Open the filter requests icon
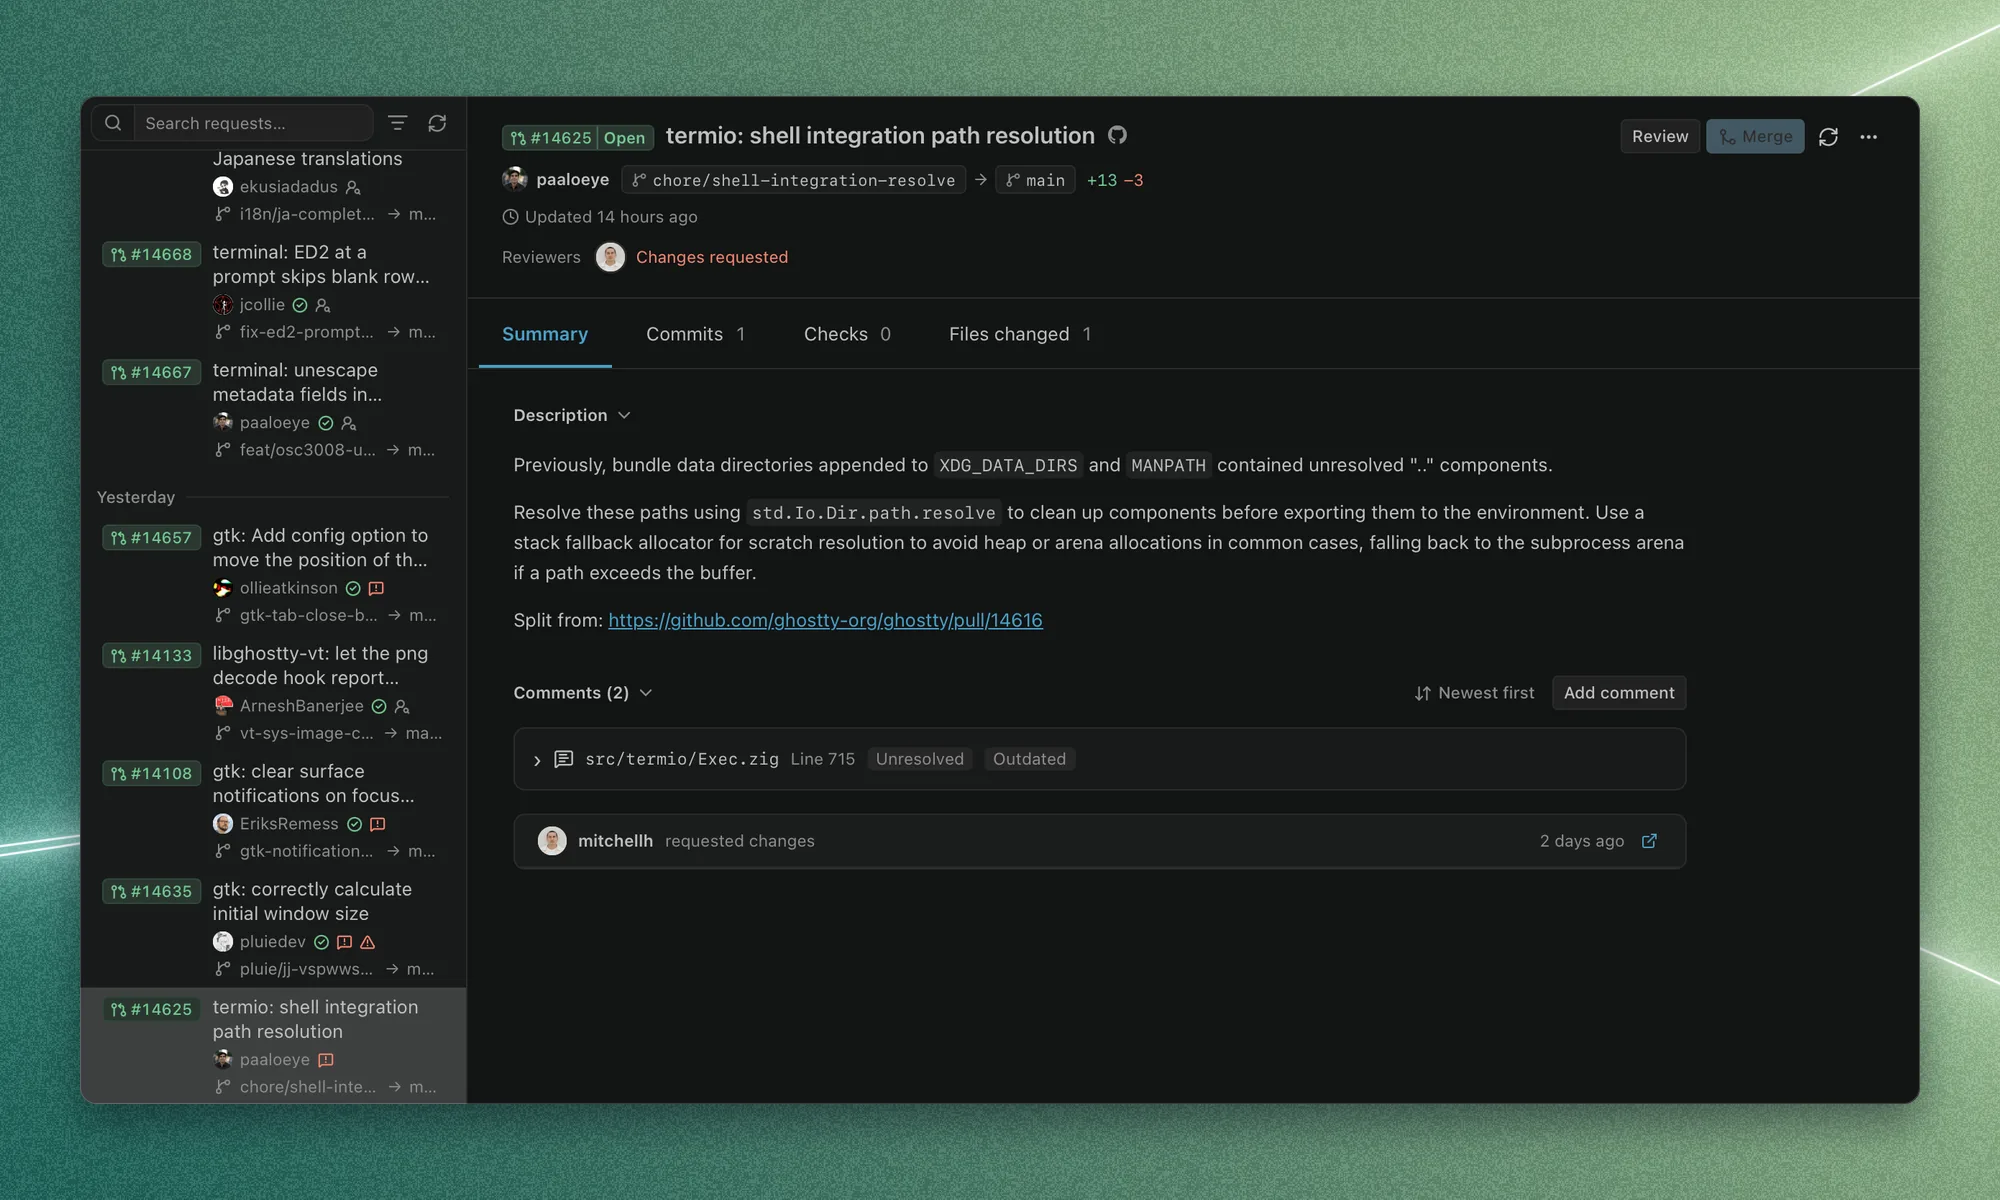2000x1200 pixels. [x=397, y=123]
